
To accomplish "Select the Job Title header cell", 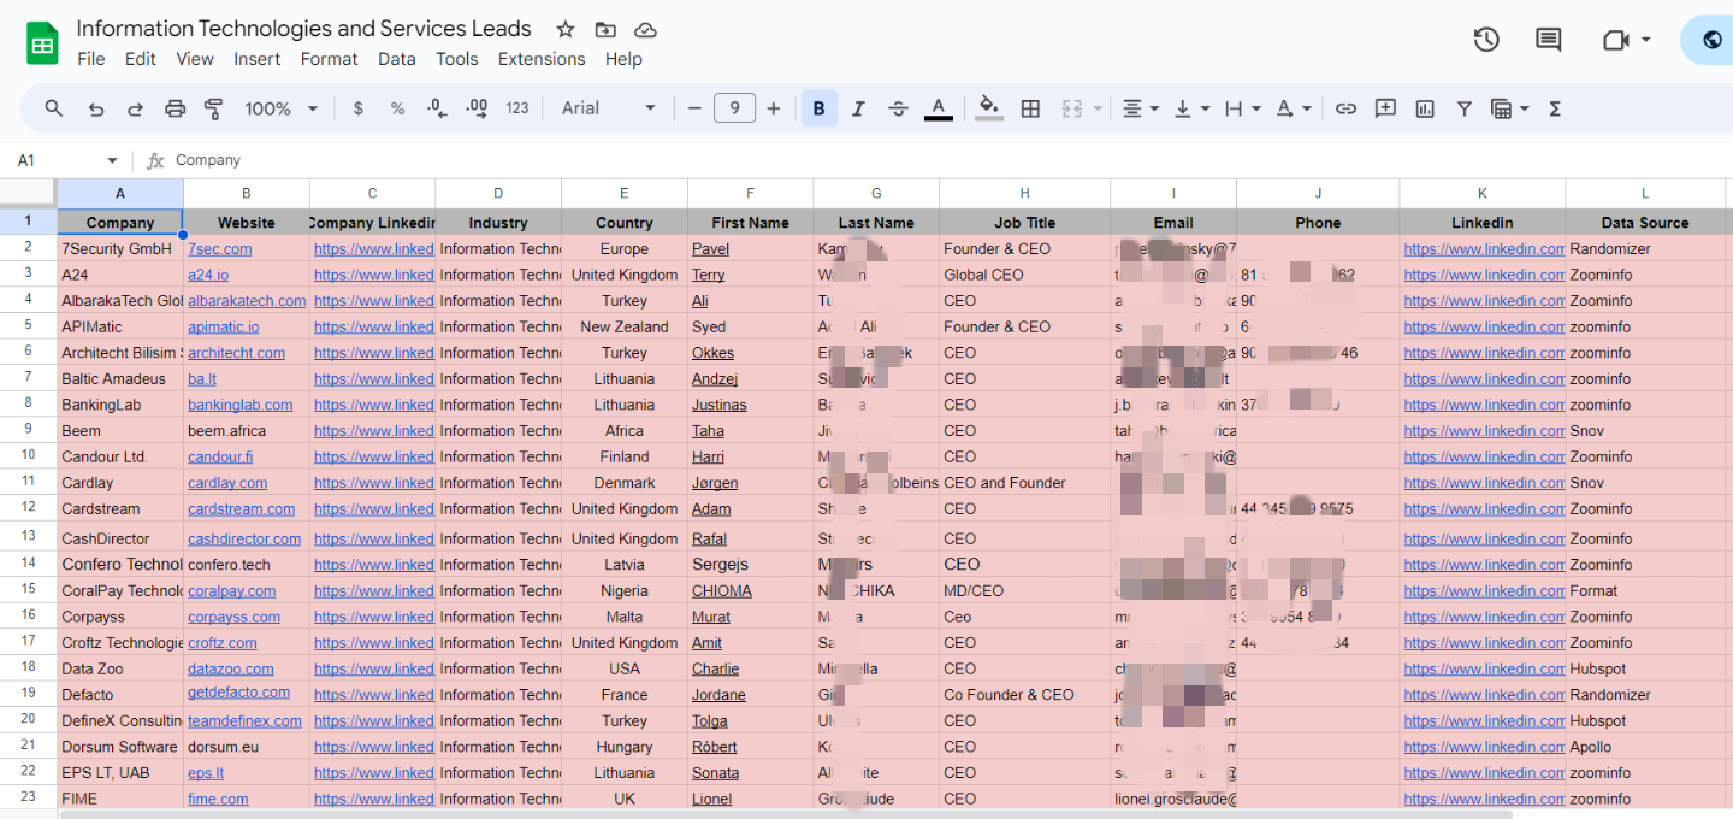I will coord(1025,223).
